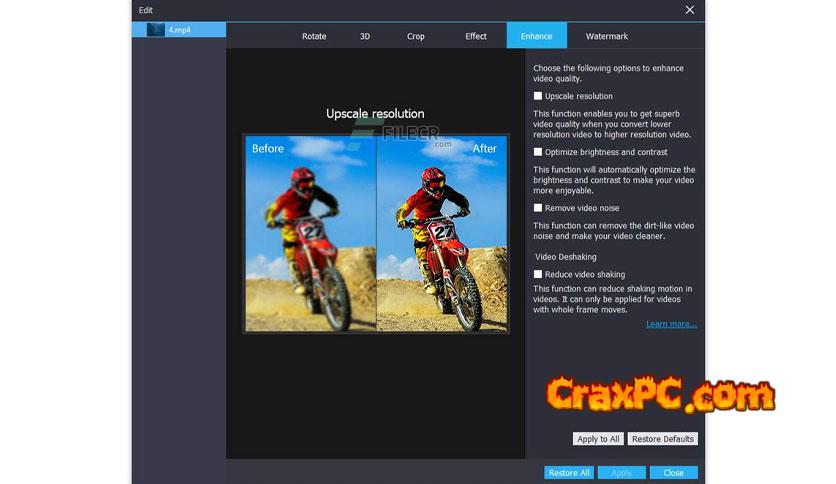Enable Reduce video shaking checkbox

click(538, 274)
